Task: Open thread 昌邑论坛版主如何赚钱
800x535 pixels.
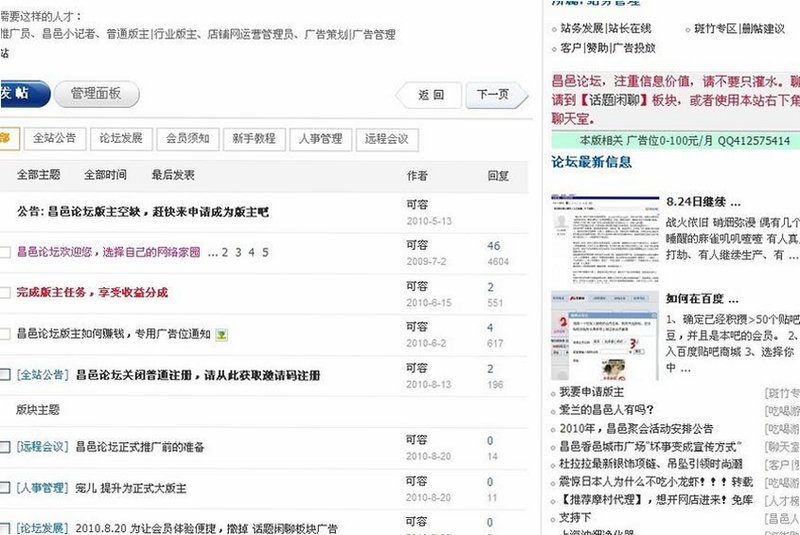Action: click(113, 334)
